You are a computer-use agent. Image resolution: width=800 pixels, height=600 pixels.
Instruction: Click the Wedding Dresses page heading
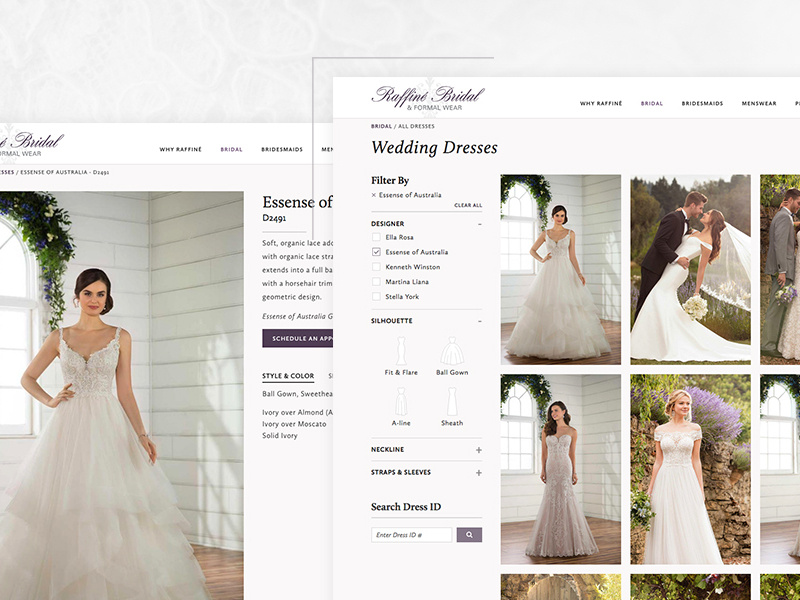(x=434, y=148)
